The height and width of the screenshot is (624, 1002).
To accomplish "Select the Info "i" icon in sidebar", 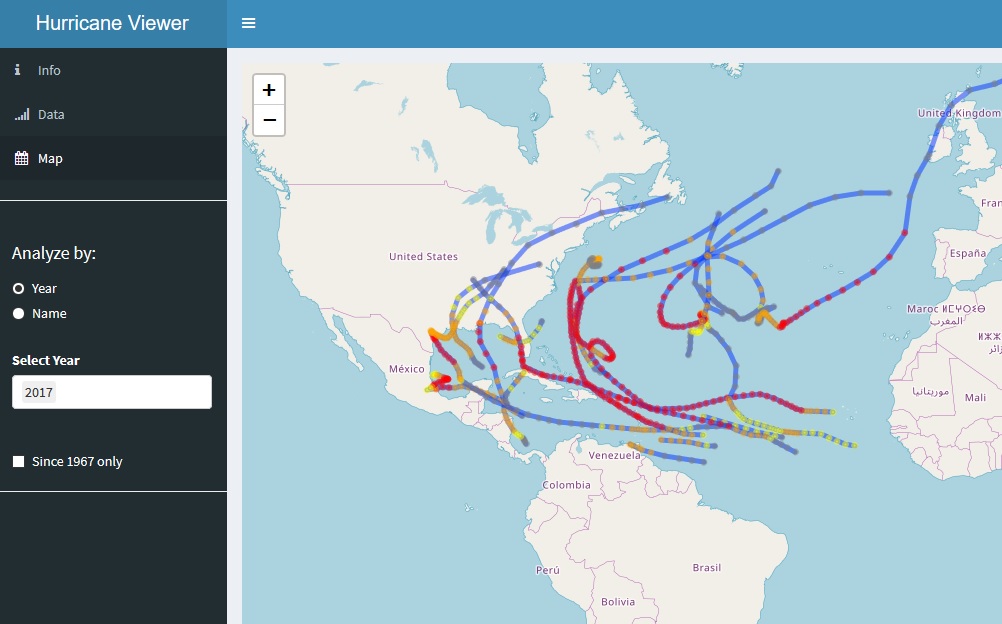I will click(16, 70).
